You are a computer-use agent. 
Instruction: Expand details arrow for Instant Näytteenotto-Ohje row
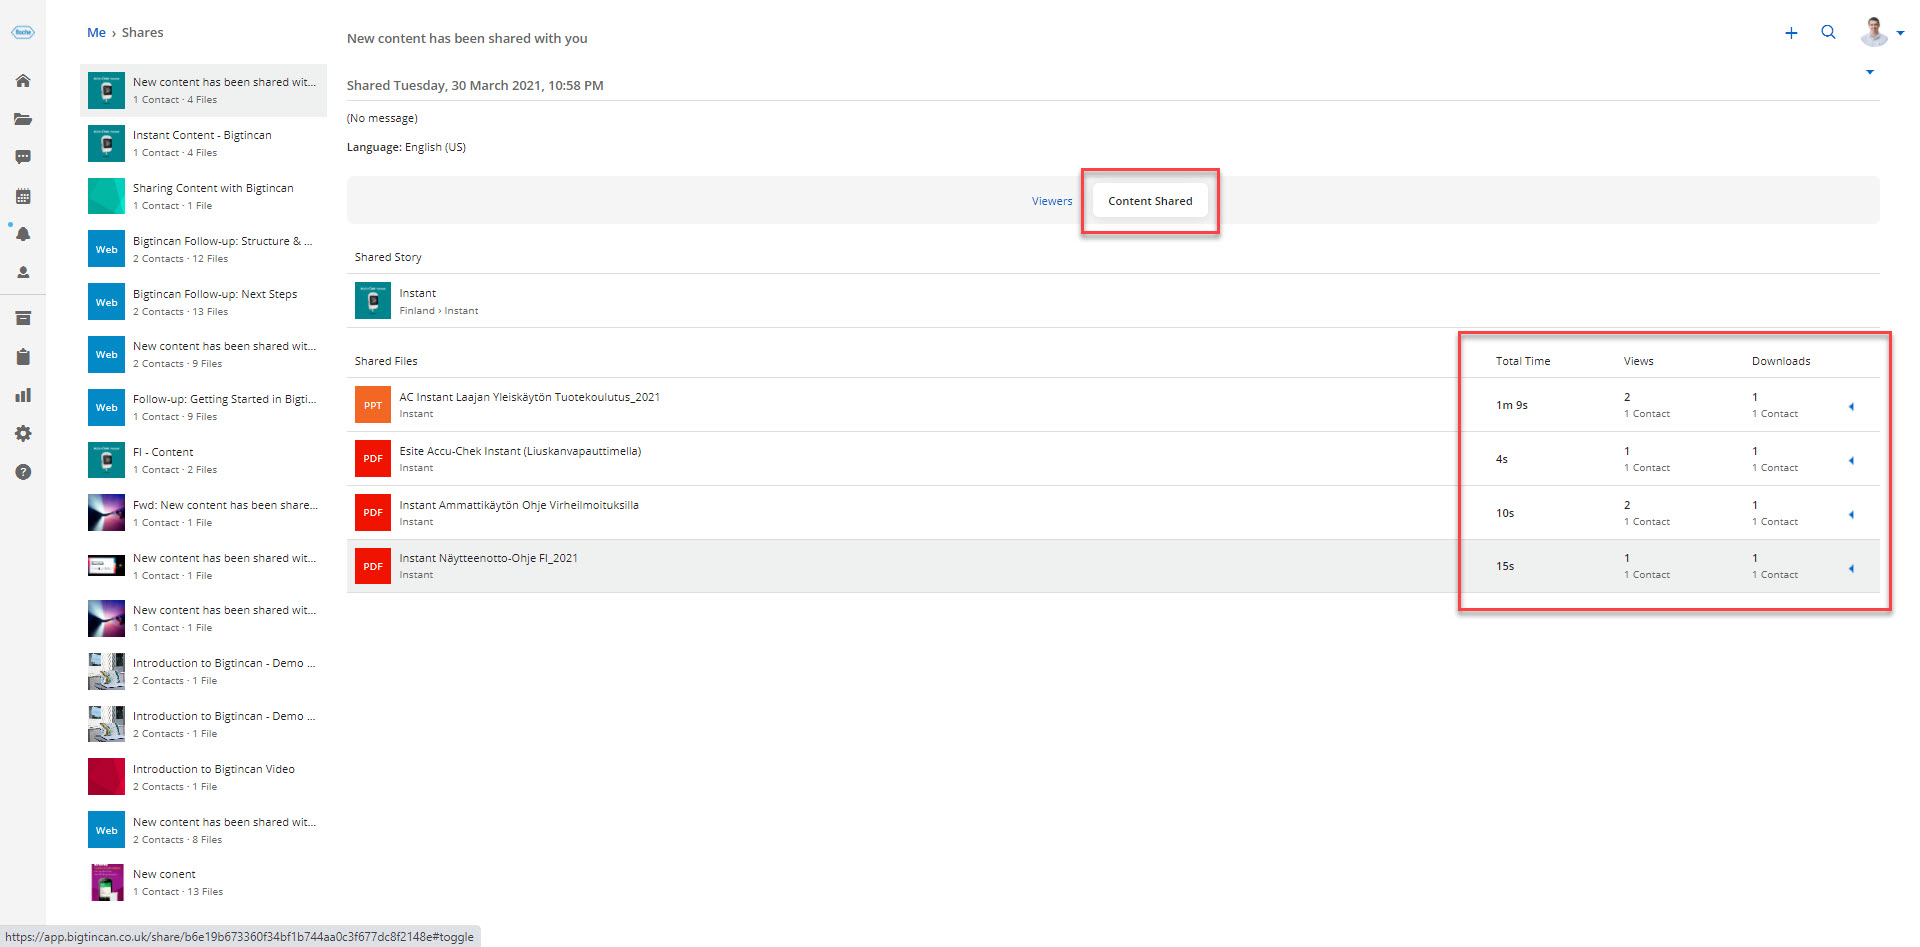click(x=1851, y=568)
